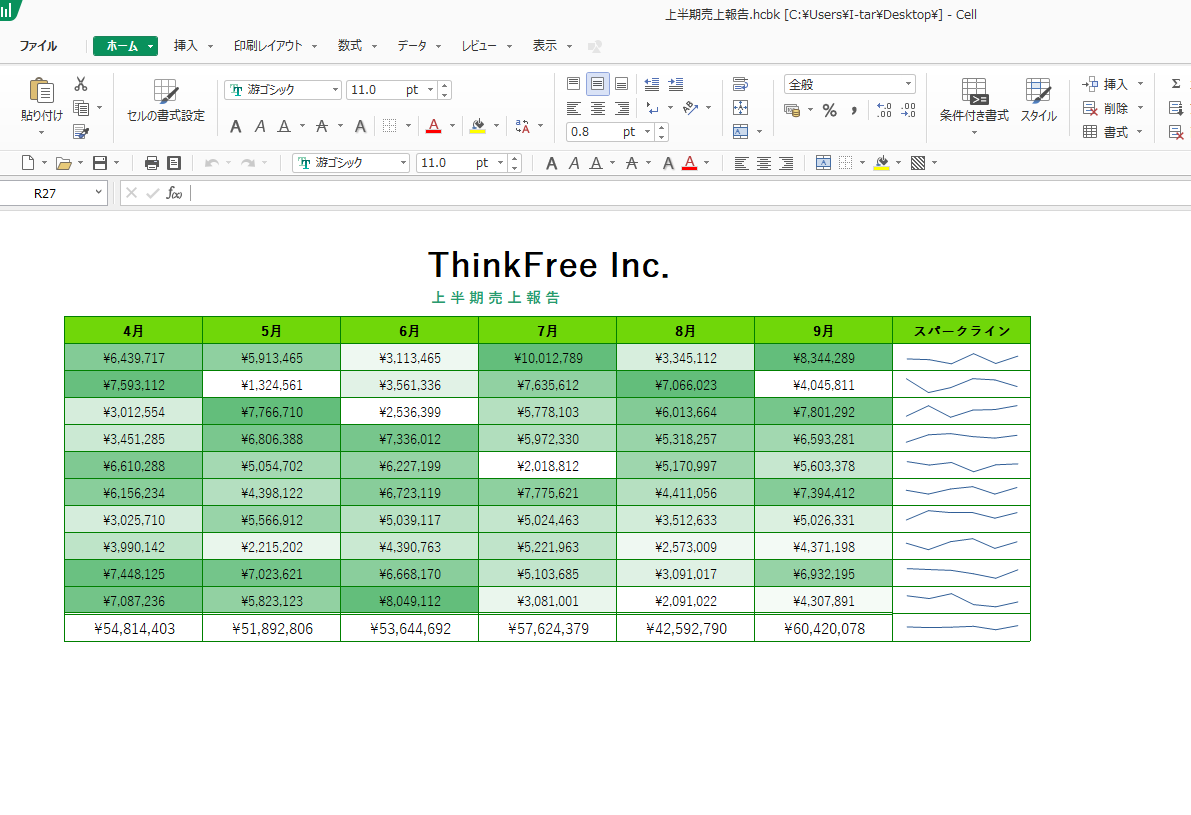Viewport: 1191px width, 815px height.
Task: Toggle bold in the ribbon font group
Action: click(236, 126)
